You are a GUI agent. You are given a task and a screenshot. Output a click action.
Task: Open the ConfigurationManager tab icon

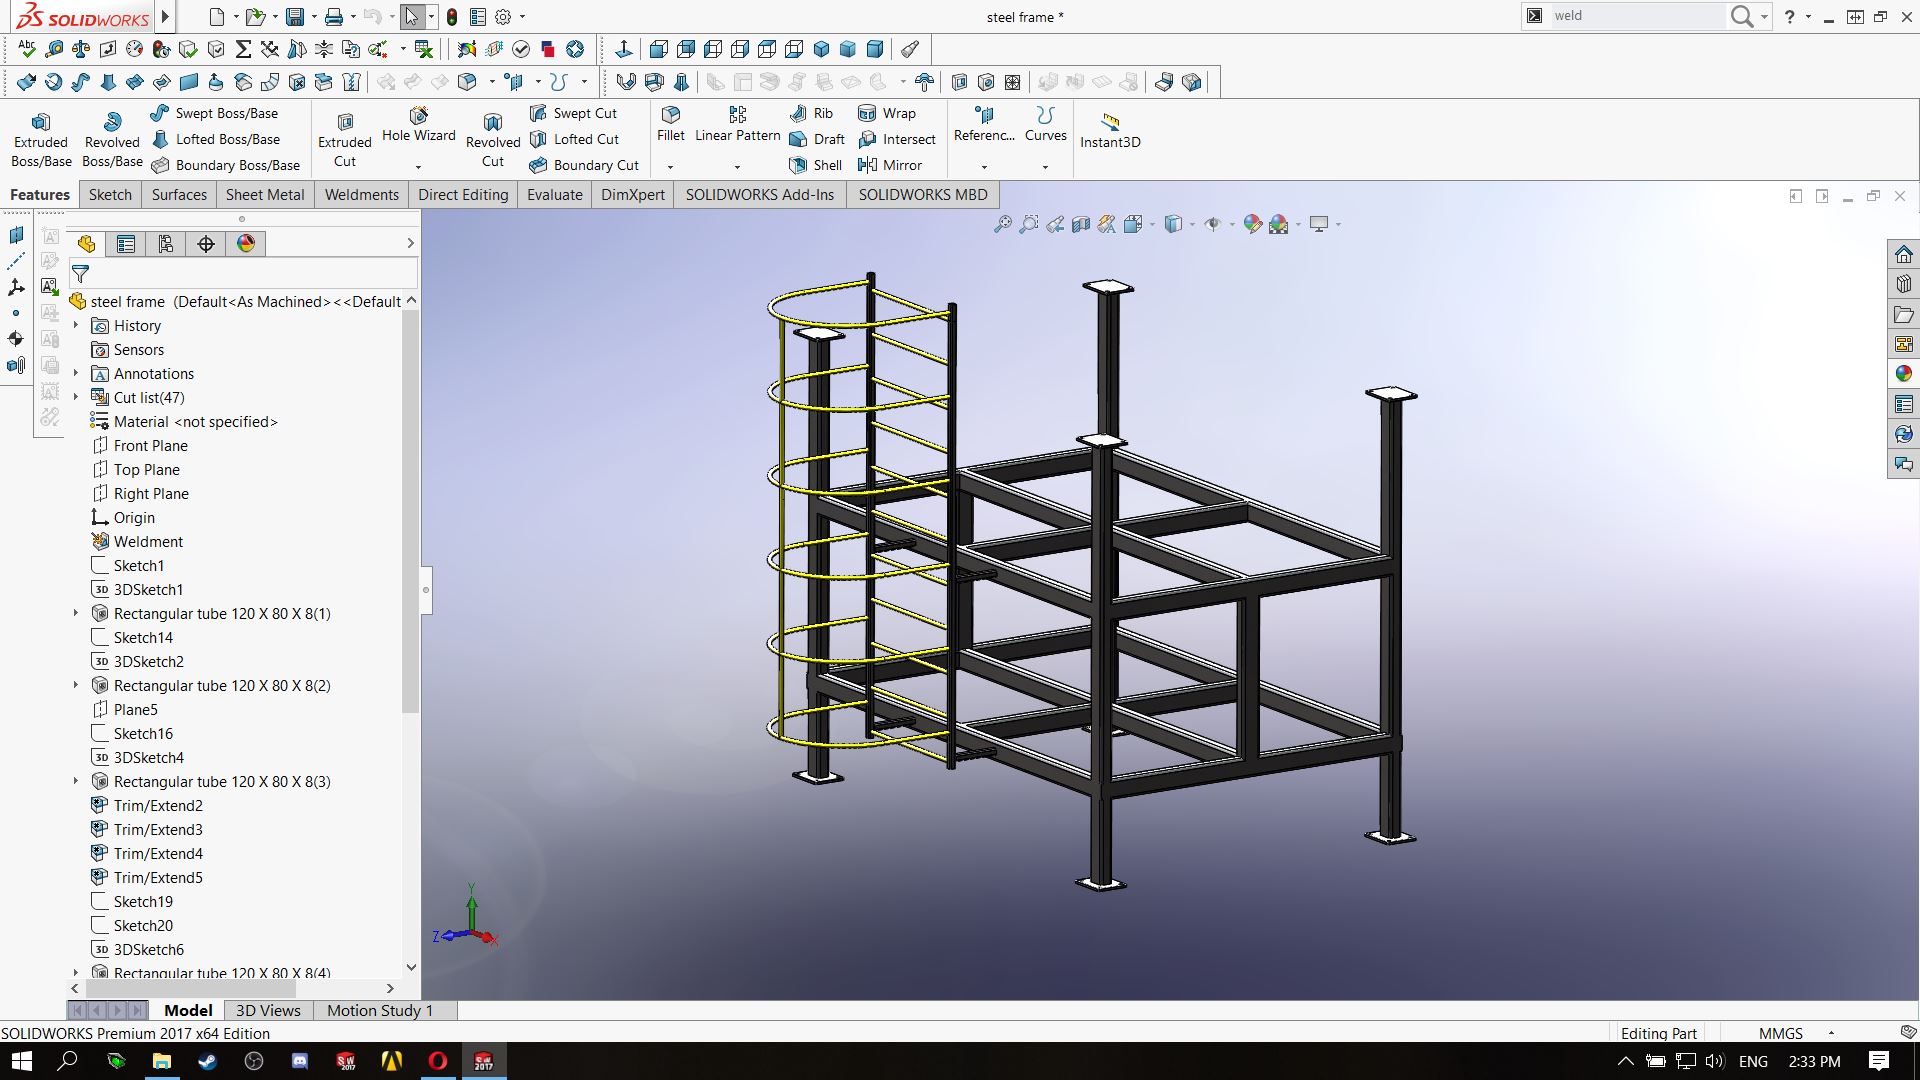click(165, 243)
